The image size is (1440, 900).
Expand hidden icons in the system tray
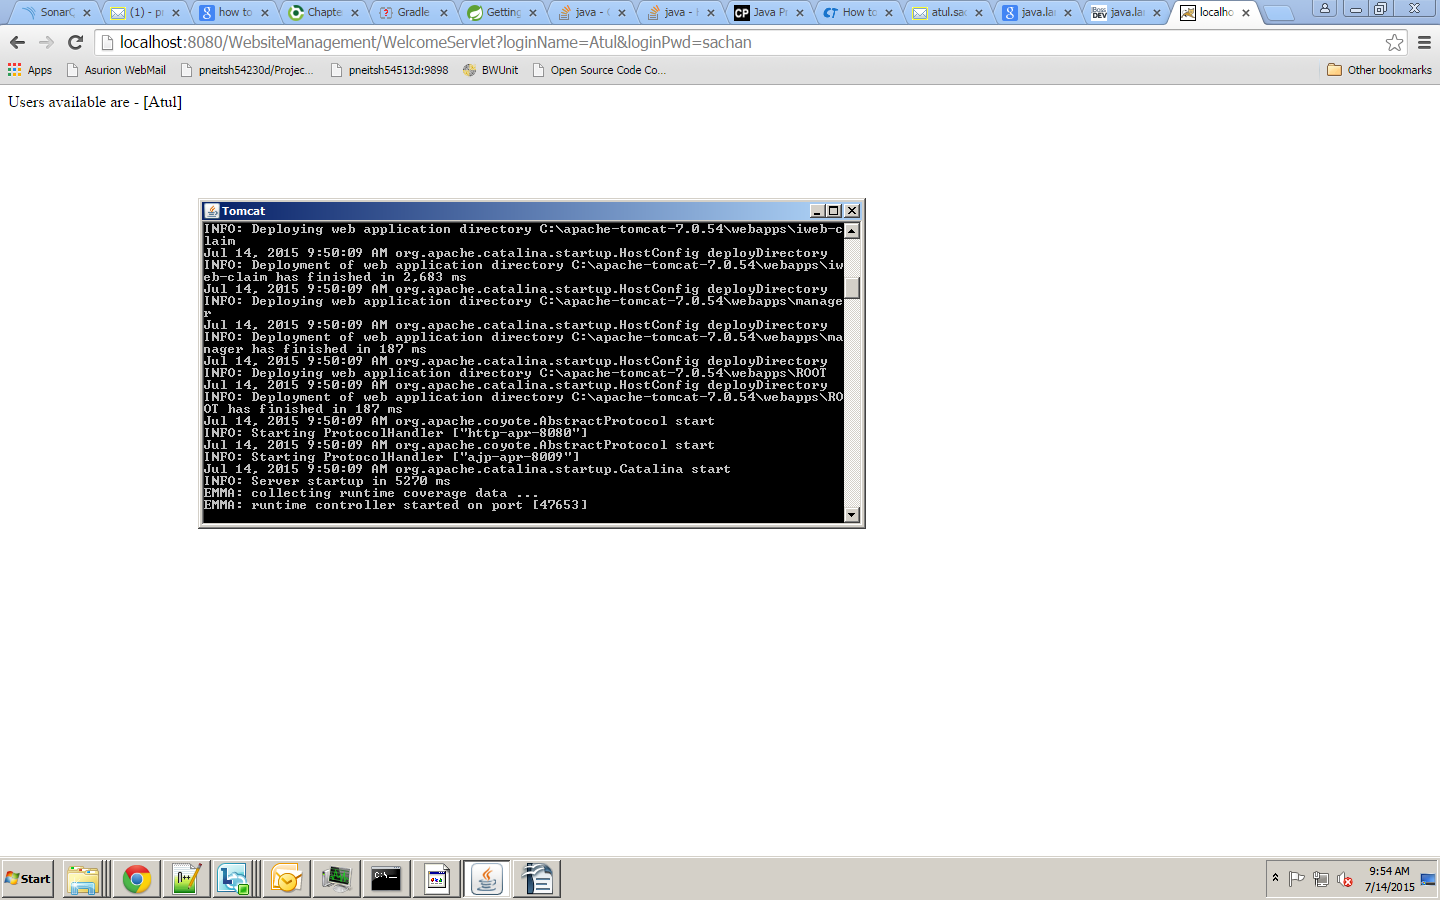pos(1274,879)
